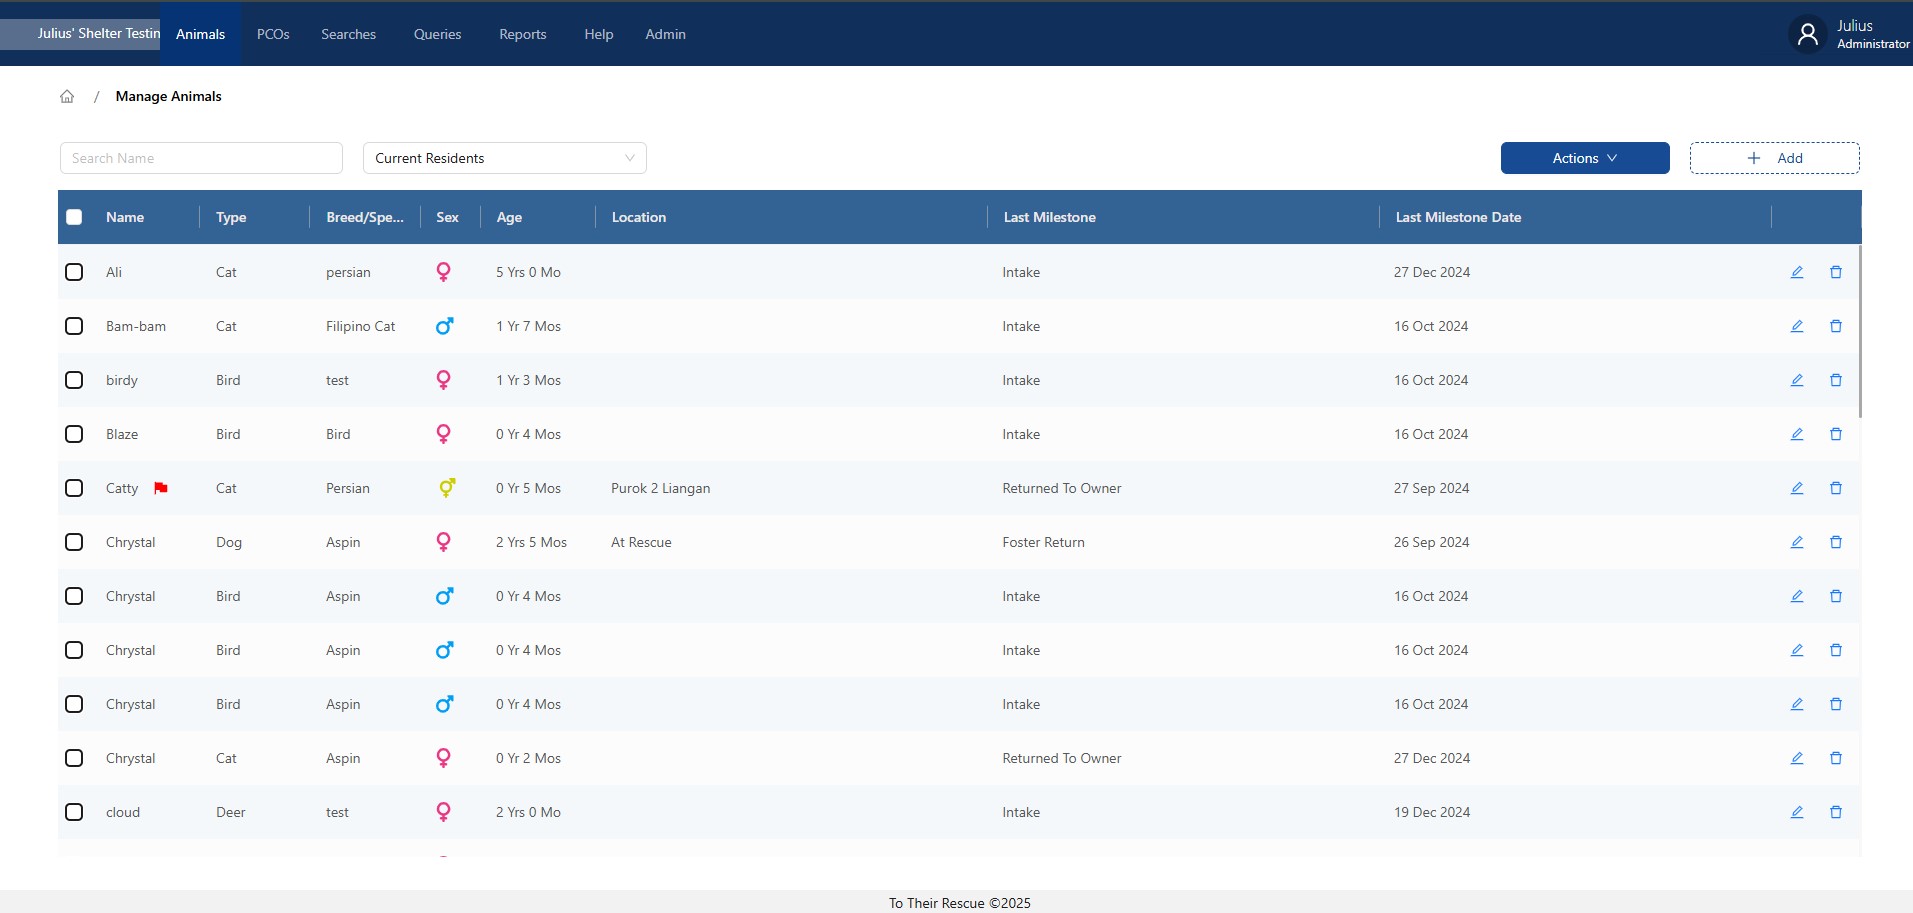Click the Add animal button
Screen dimensions: 1913x913
point(1774,158)
